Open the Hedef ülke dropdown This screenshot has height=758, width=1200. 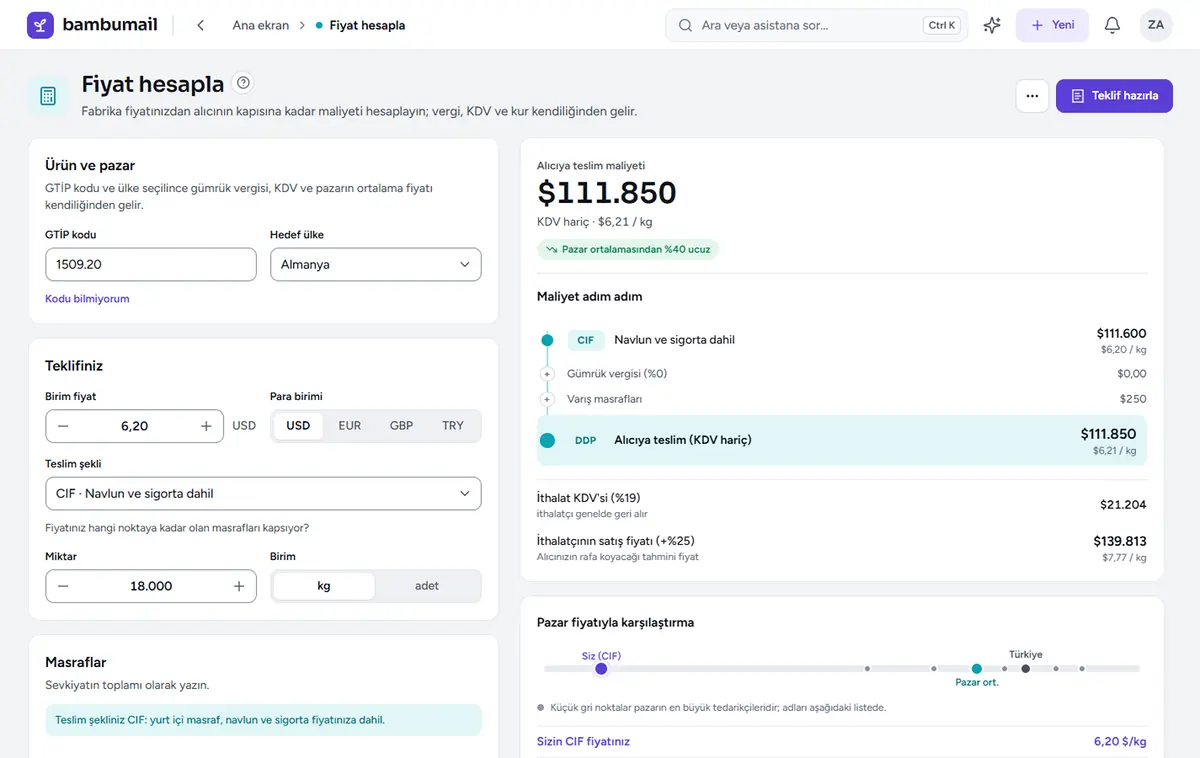pos(376,265)
